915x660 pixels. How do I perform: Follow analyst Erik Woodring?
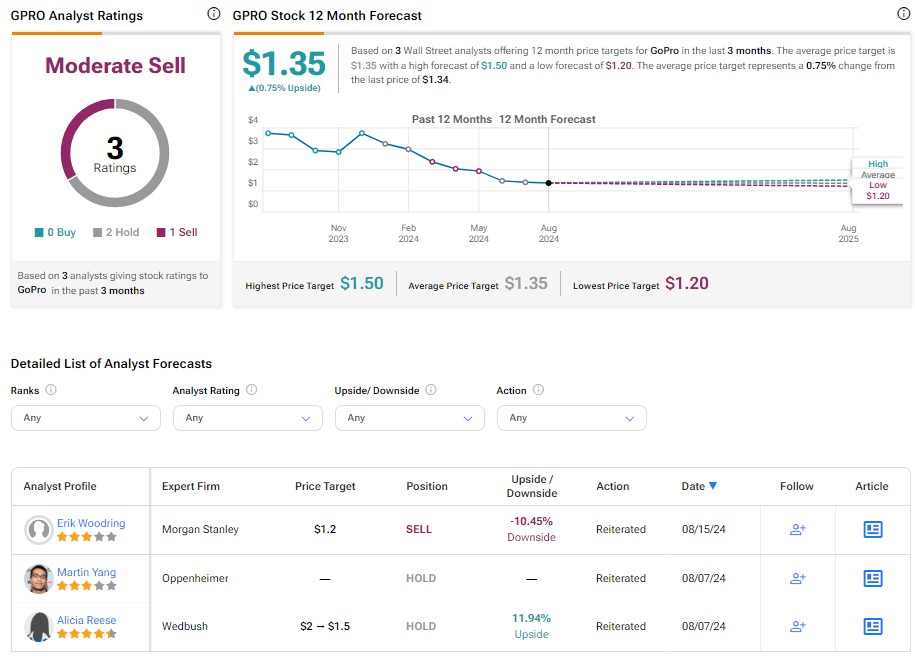(797, 530)
